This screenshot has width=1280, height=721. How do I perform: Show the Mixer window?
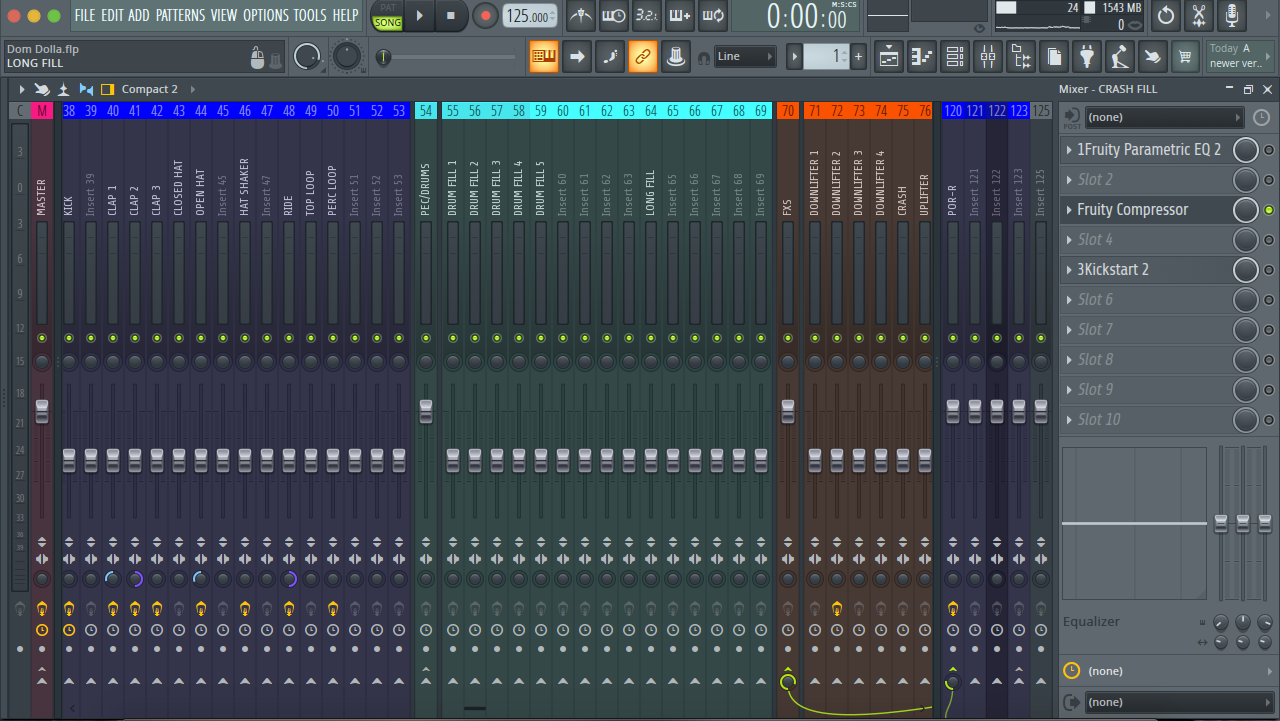tap(988, 57)
